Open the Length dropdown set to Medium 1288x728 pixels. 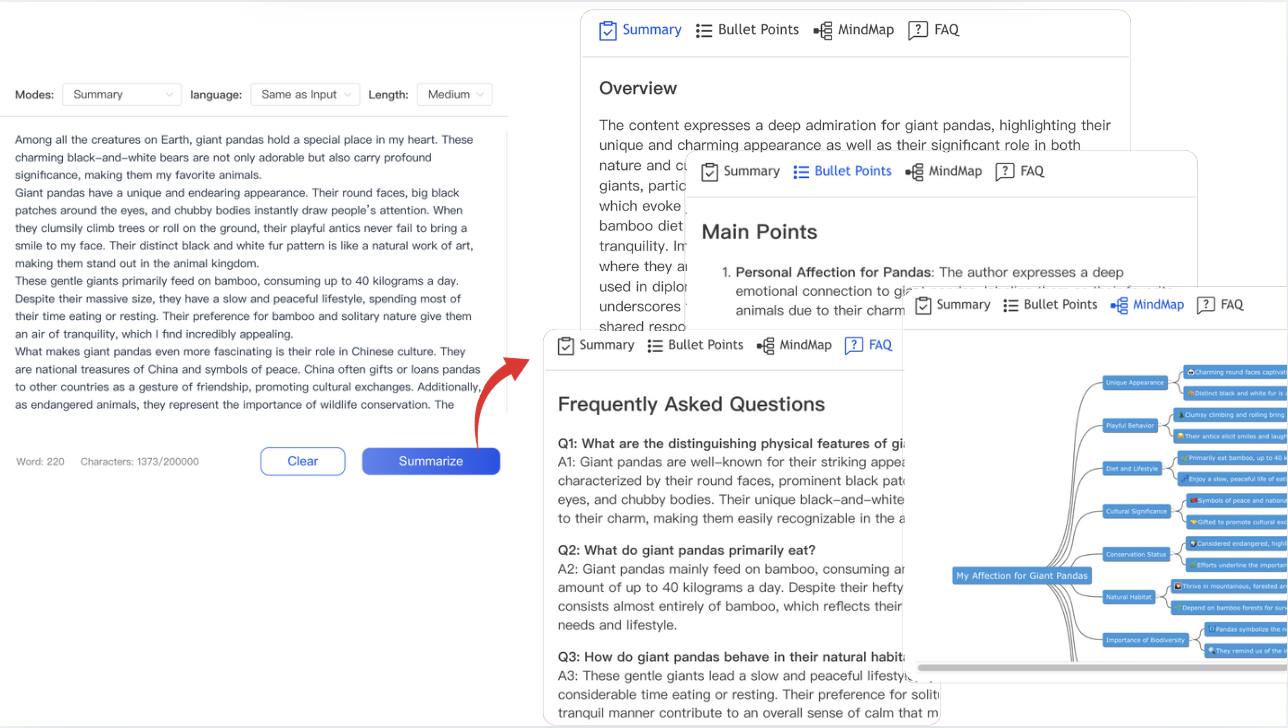[455, 94]
